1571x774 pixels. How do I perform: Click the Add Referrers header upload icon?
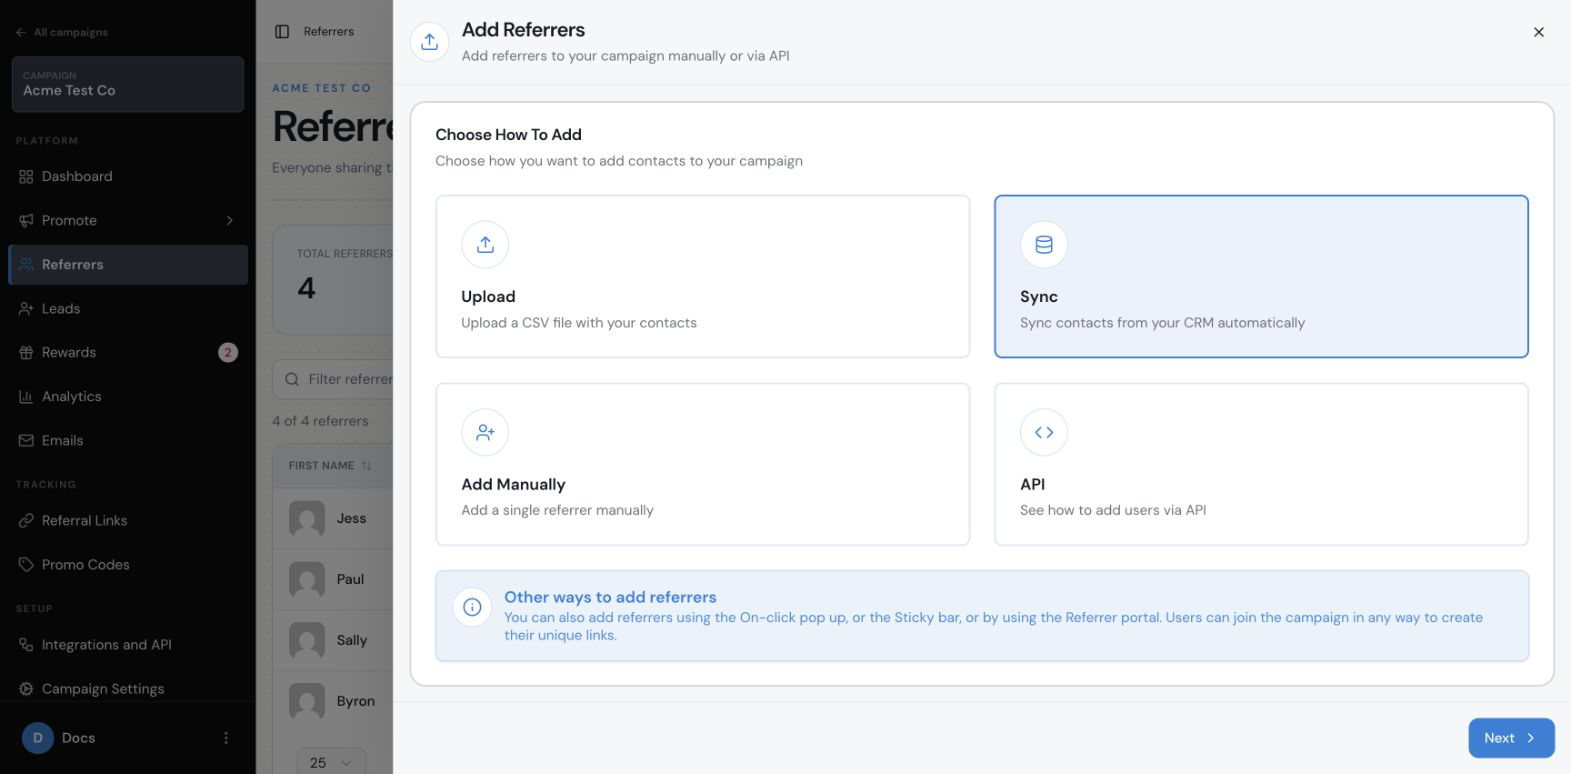[429, 41]
